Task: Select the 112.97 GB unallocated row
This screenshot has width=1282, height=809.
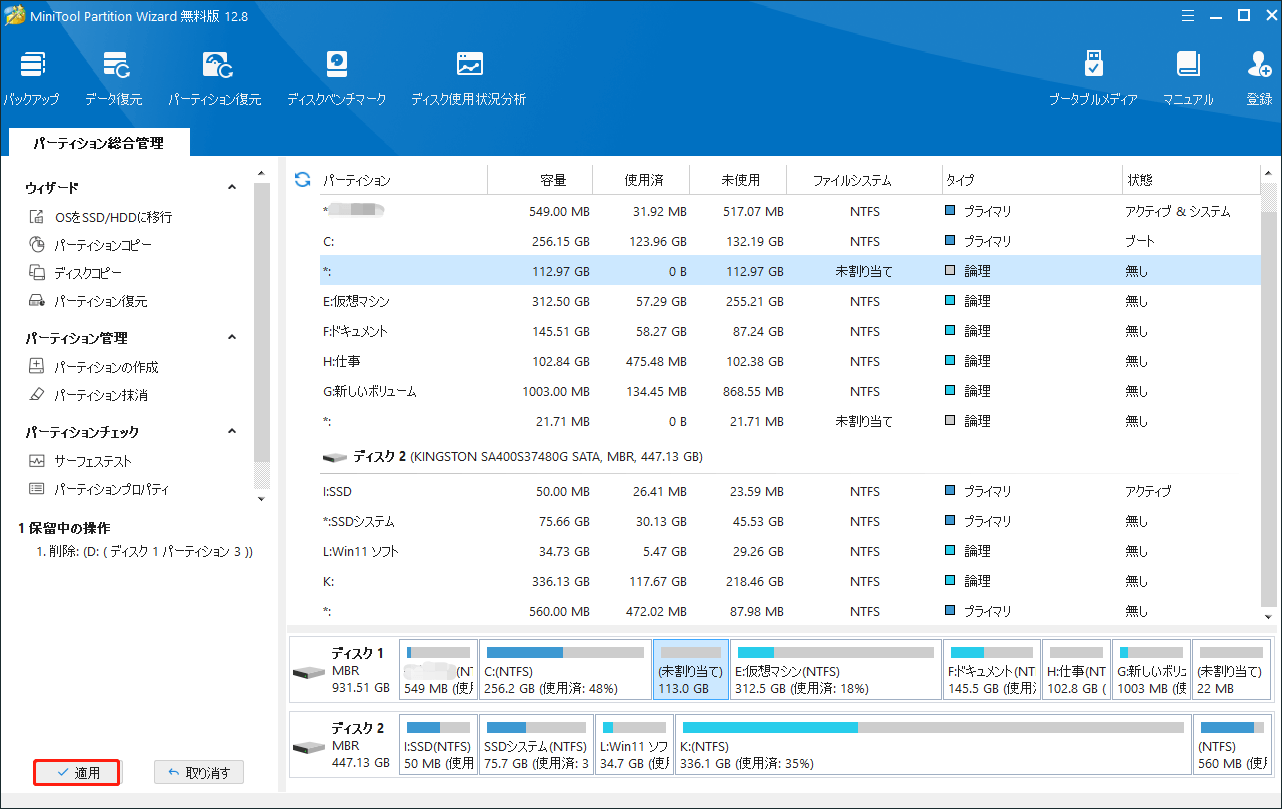Action: coord(789,271)
